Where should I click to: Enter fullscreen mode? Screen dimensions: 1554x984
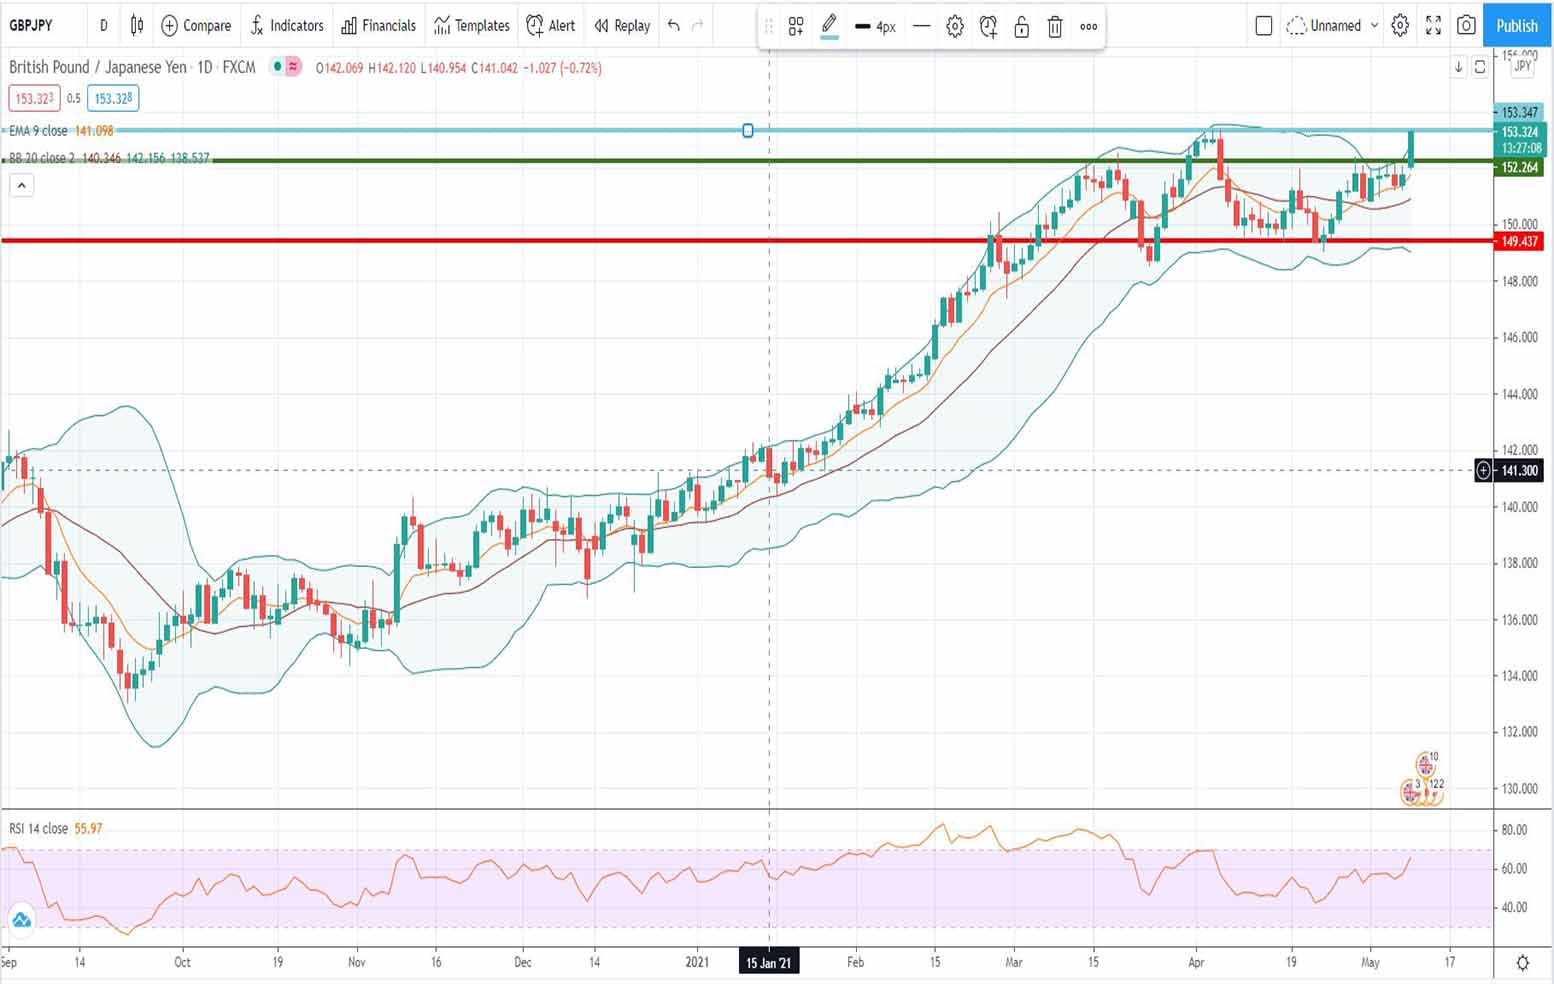pyautogui.click(x=1432, y=26)
